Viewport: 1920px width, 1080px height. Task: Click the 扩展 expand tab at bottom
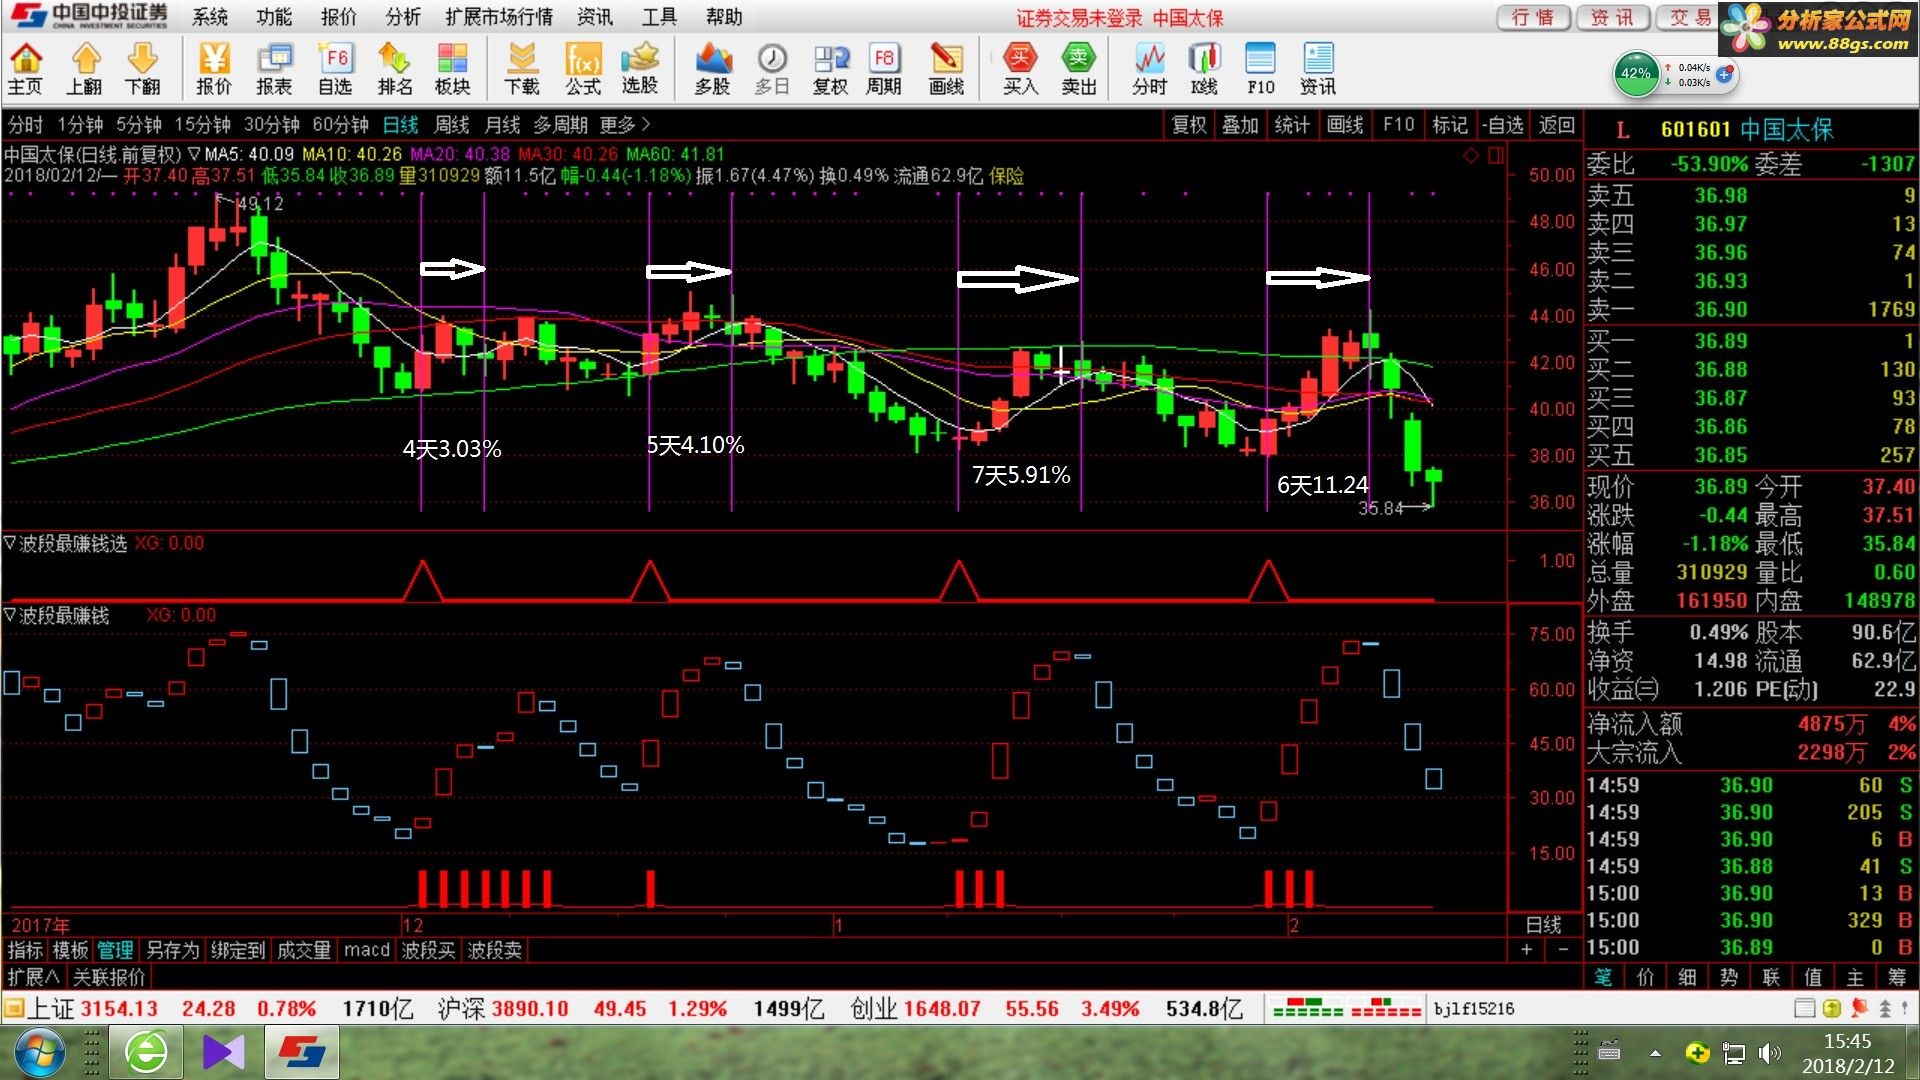[33, 977]
